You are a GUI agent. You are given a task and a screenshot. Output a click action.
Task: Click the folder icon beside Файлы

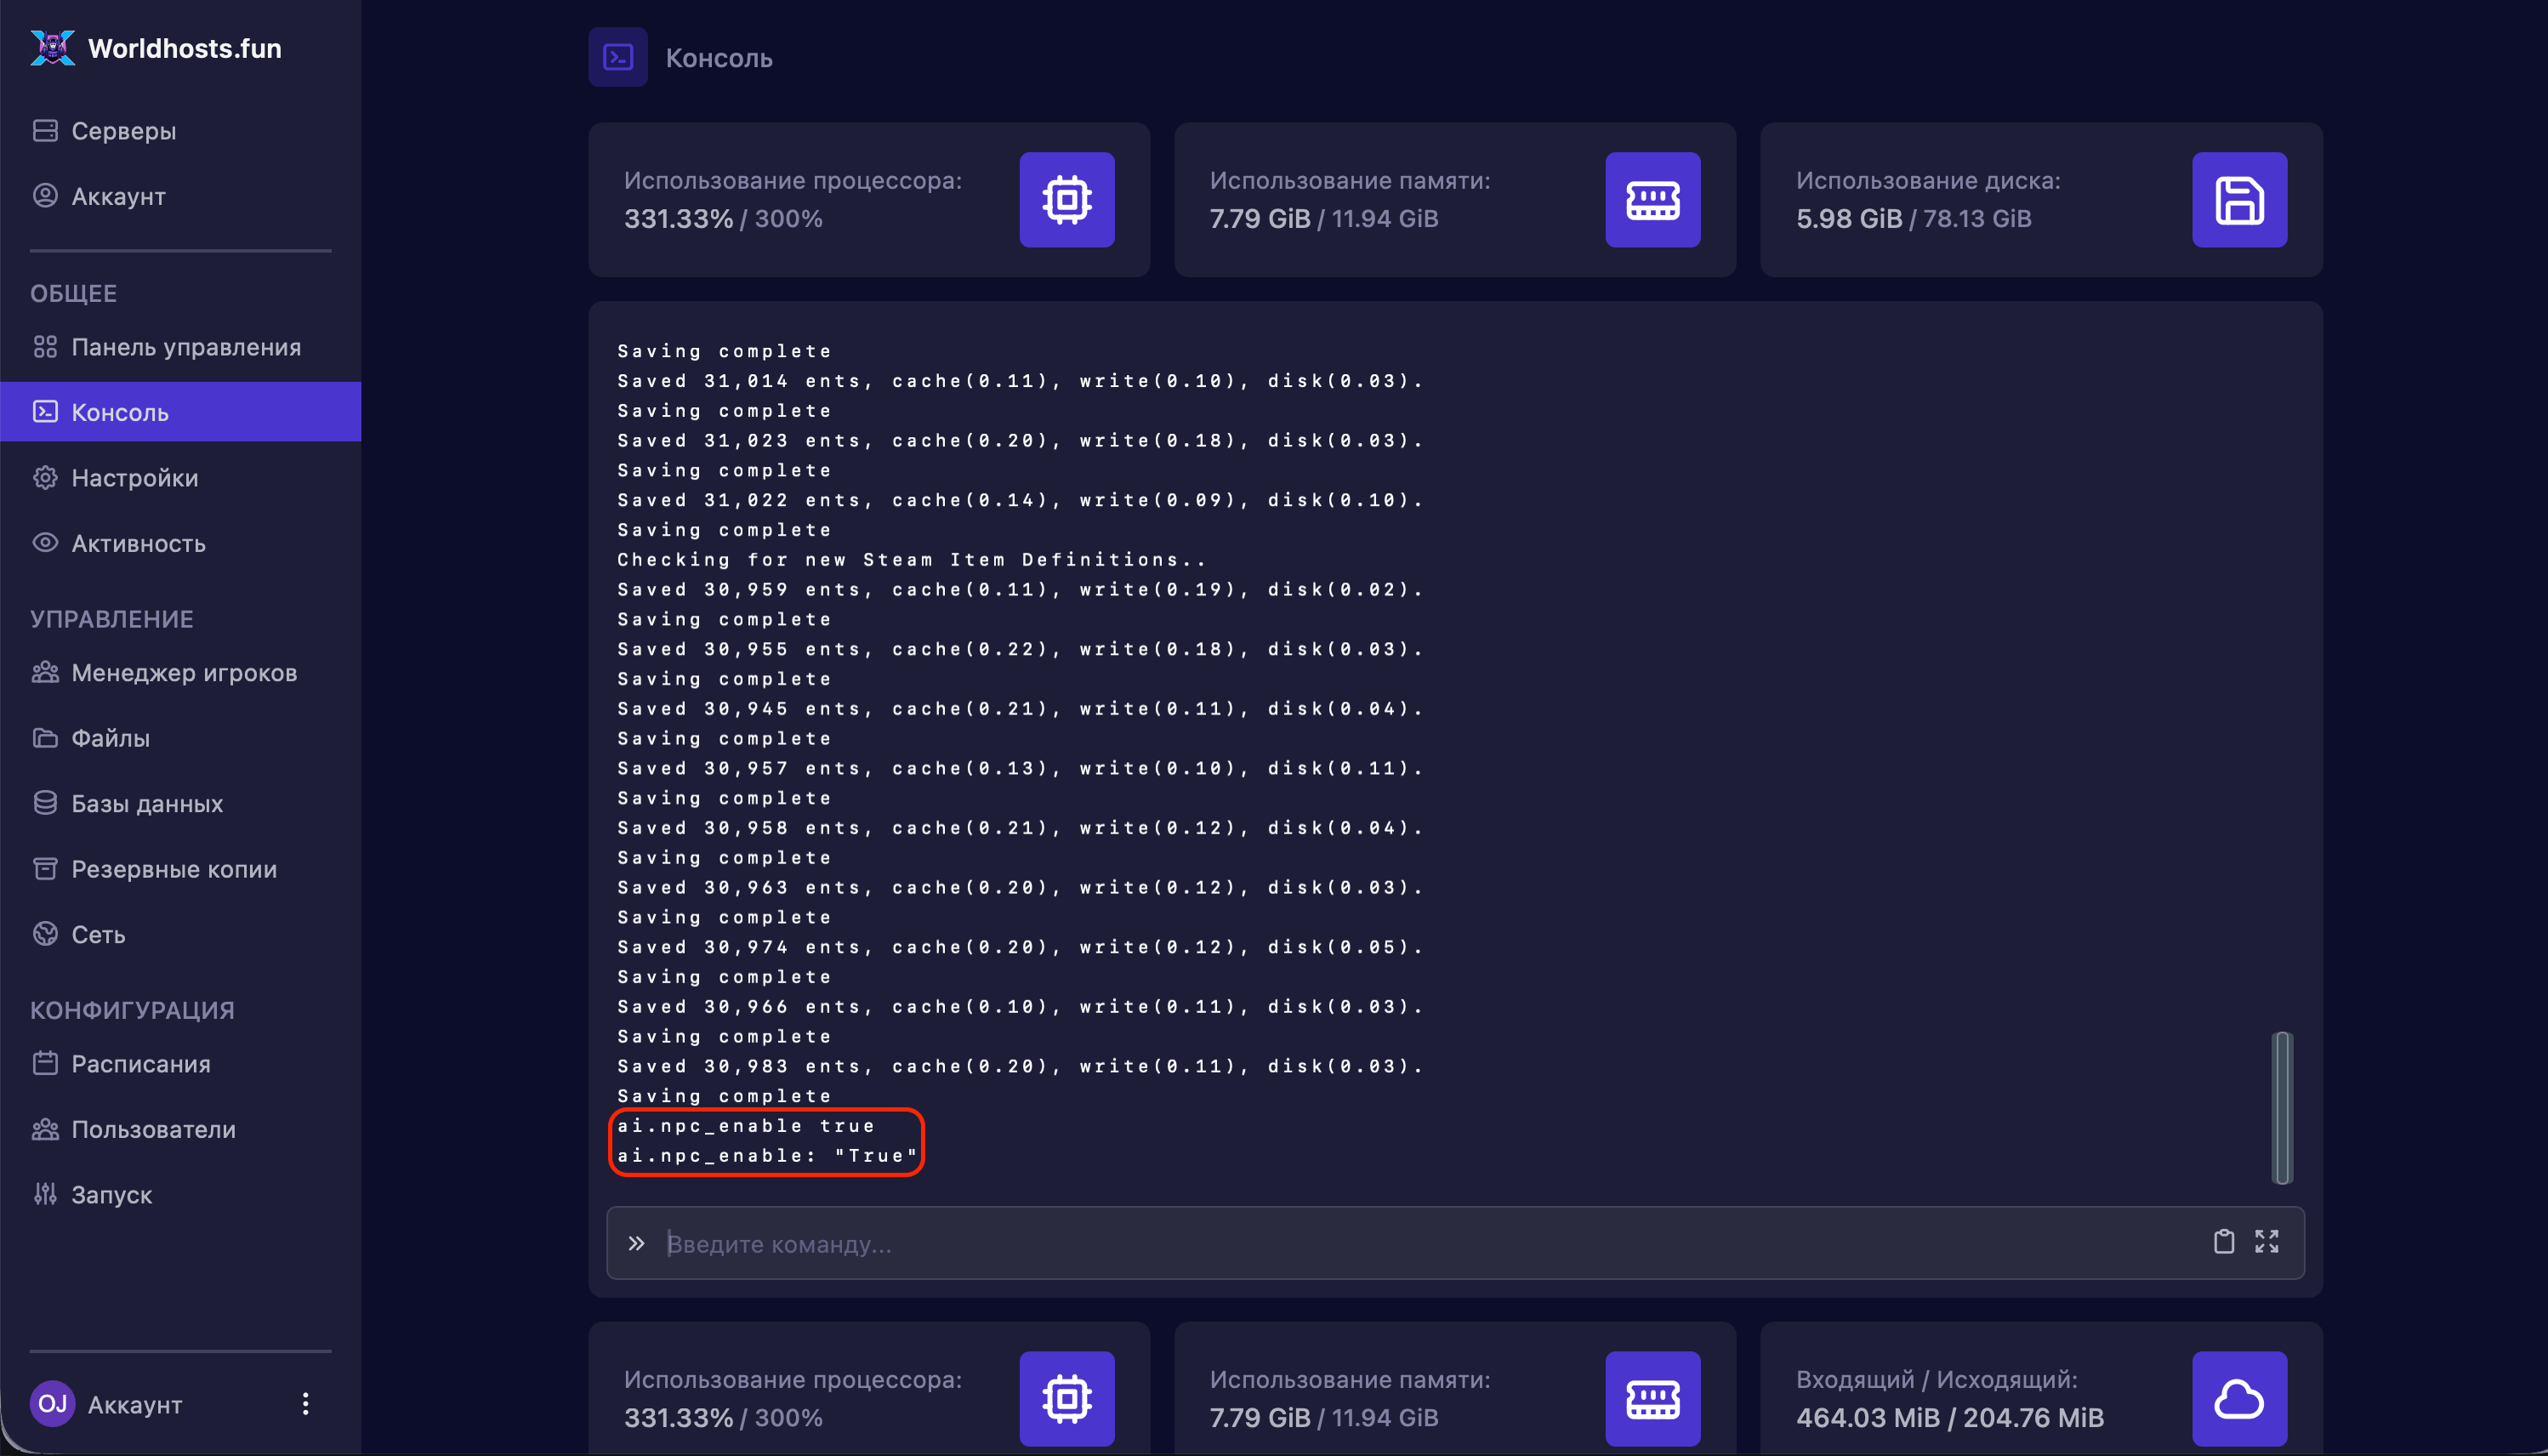(45, 737)
